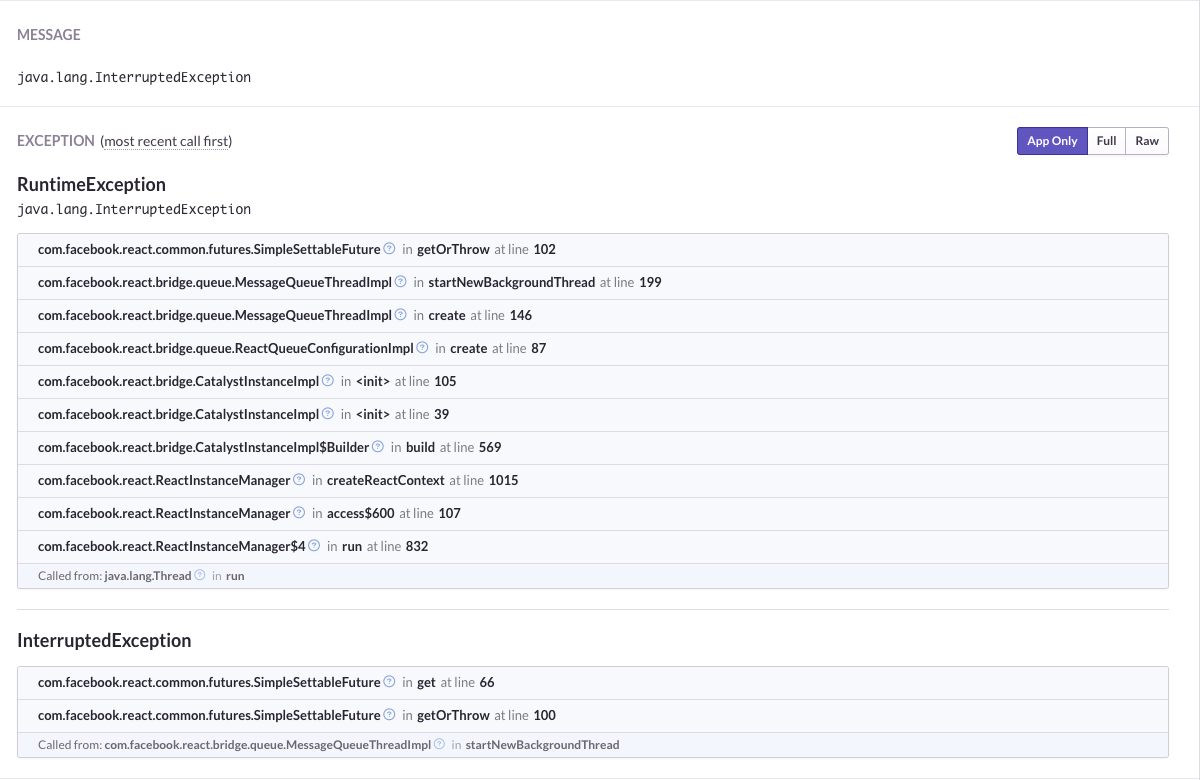The image size is (1200, 780).
Task: Click the EXCEPTION section label
Action: tap(56, 141)
